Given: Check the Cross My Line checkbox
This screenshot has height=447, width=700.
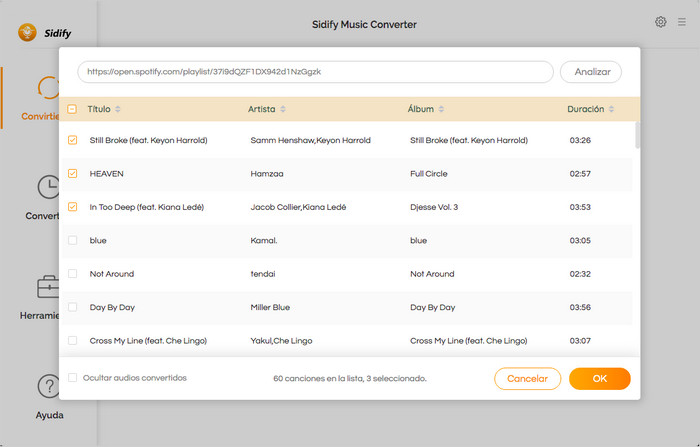Looking at the screenshot, I should (72, 341).
